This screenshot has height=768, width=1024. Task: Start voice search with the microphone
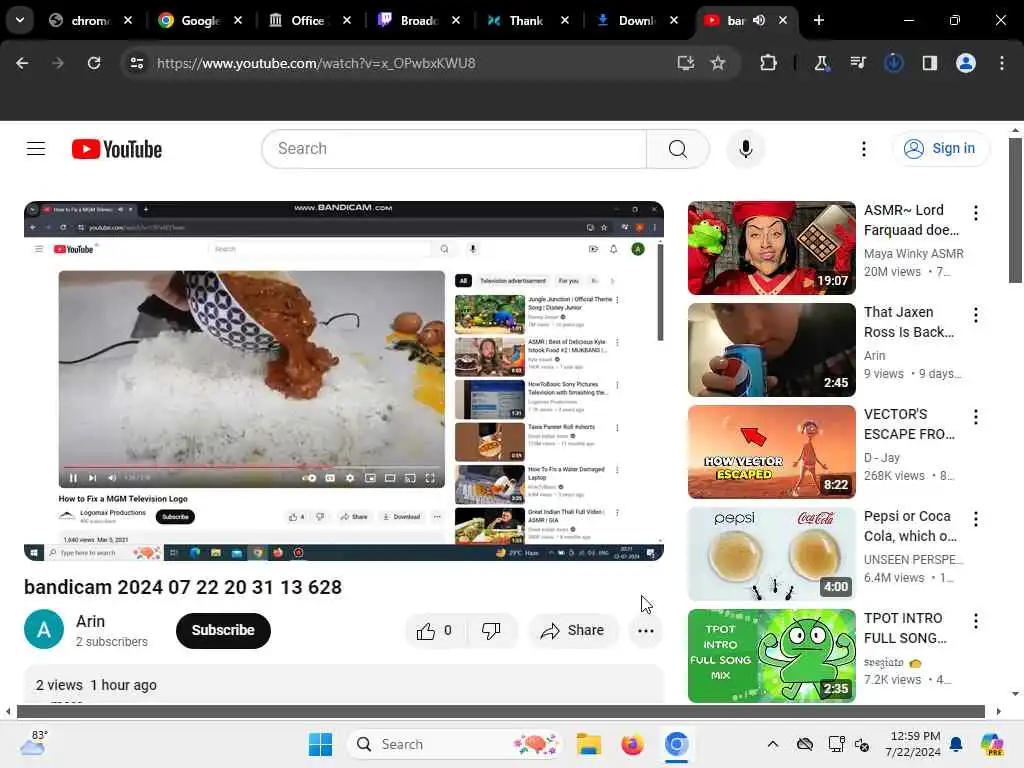pyautogui.click(x=745, y=149)
